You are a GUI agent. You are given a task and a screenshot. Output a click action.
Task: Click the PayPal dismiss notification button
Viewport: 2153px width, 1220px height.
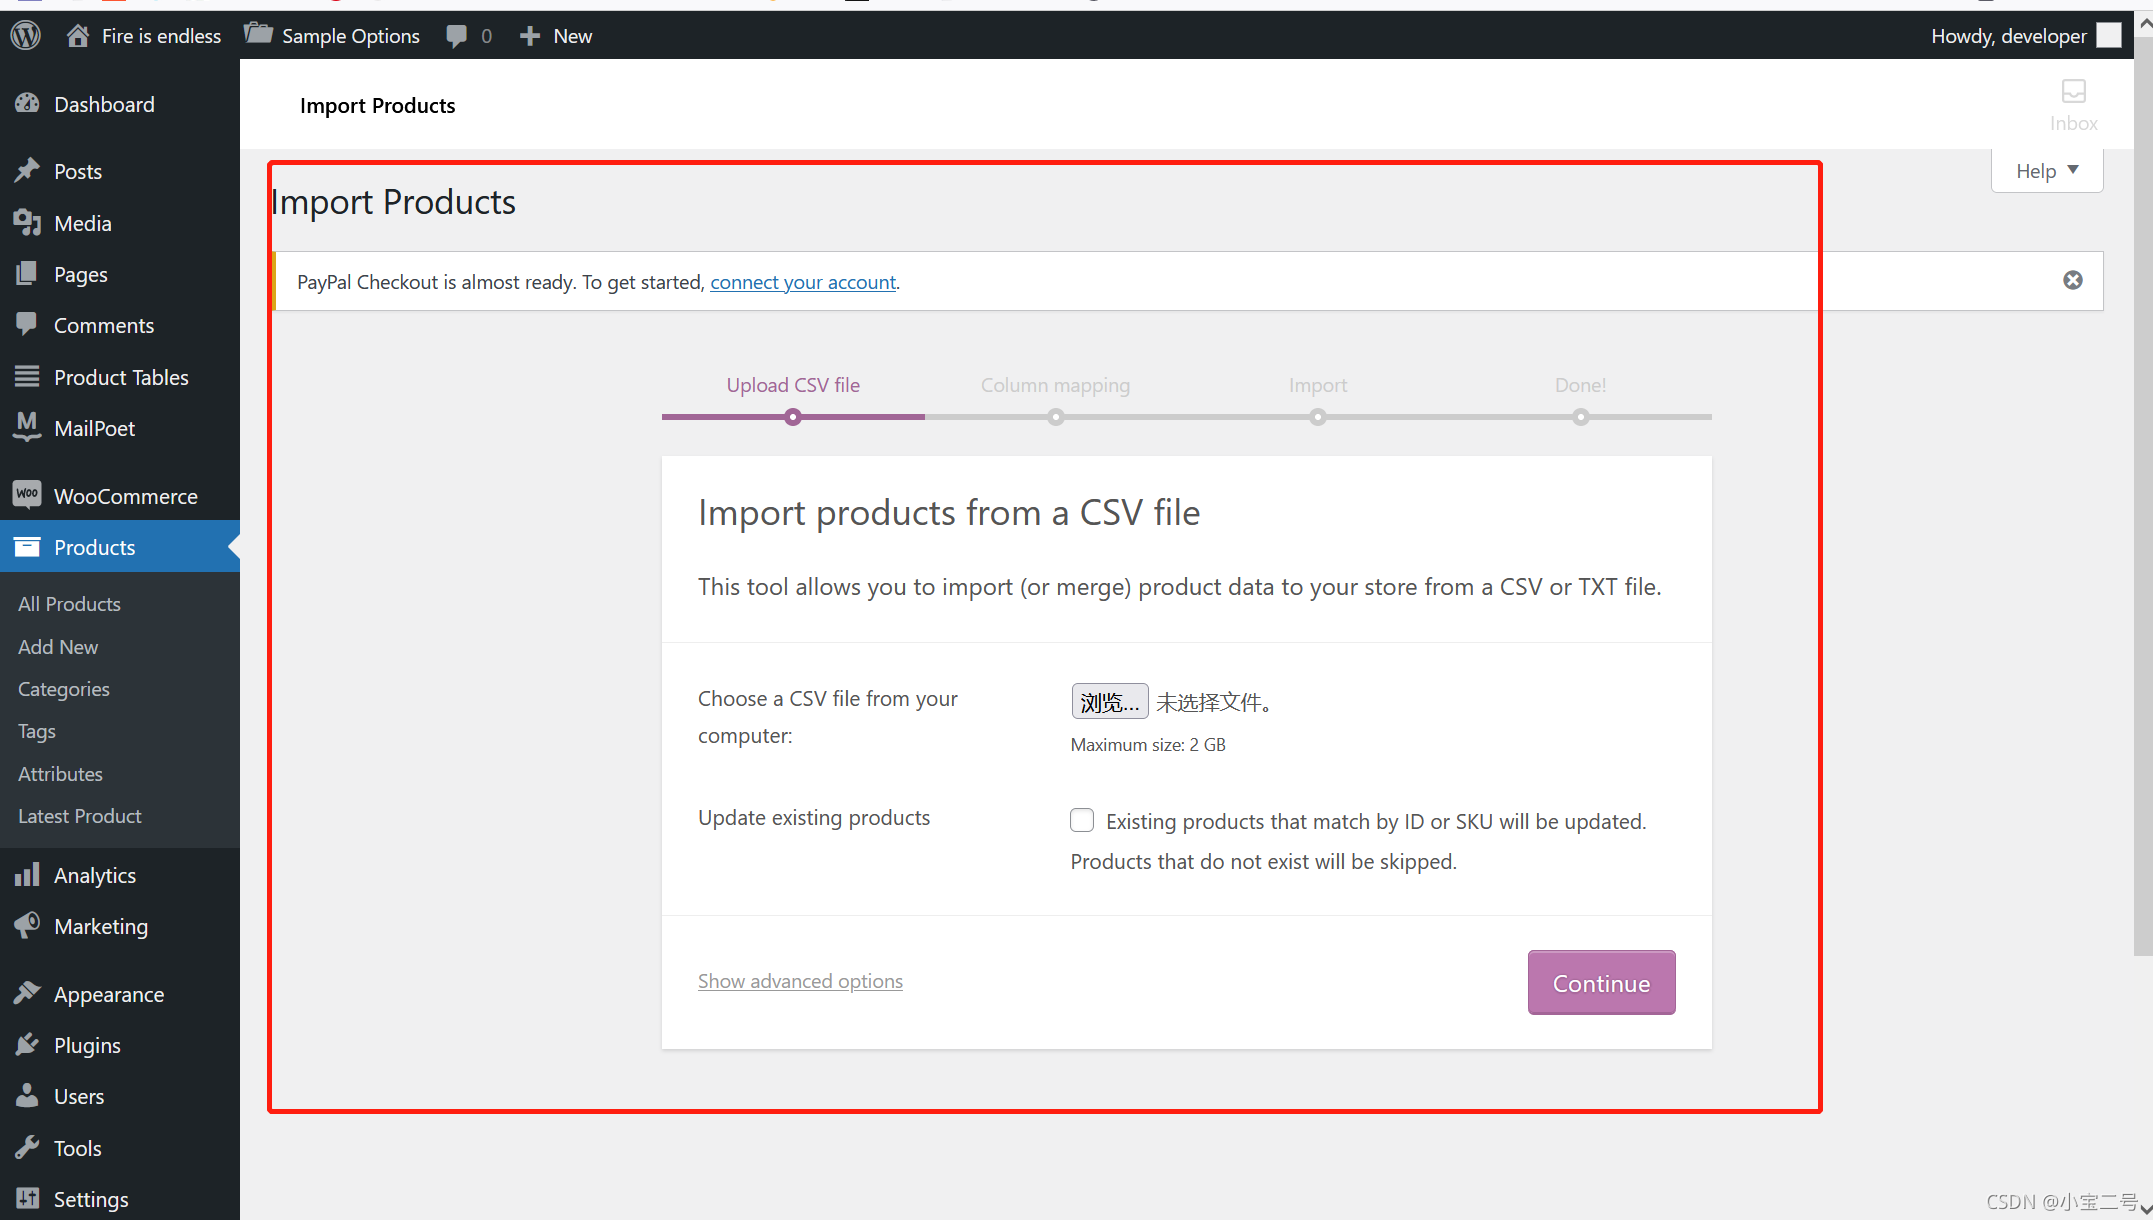[2073, 279]
